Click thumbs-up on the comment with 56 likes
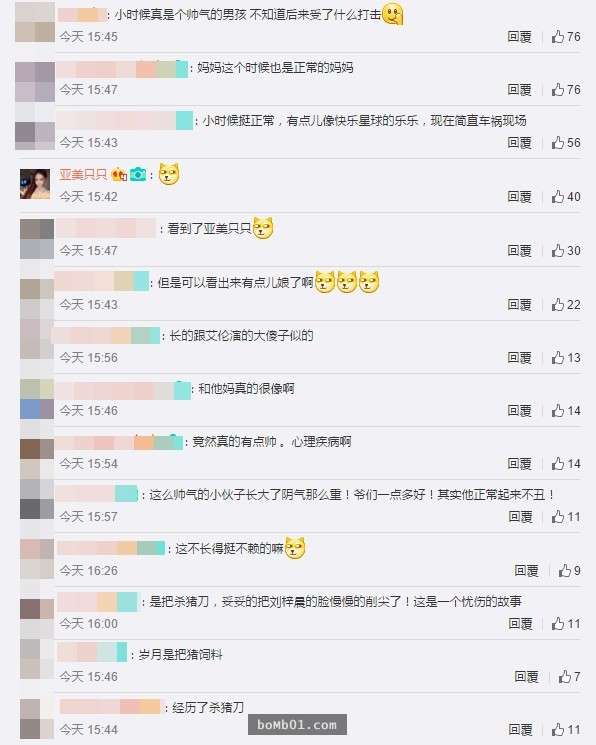This screenshot has width=596, height=745. point(566,143)
